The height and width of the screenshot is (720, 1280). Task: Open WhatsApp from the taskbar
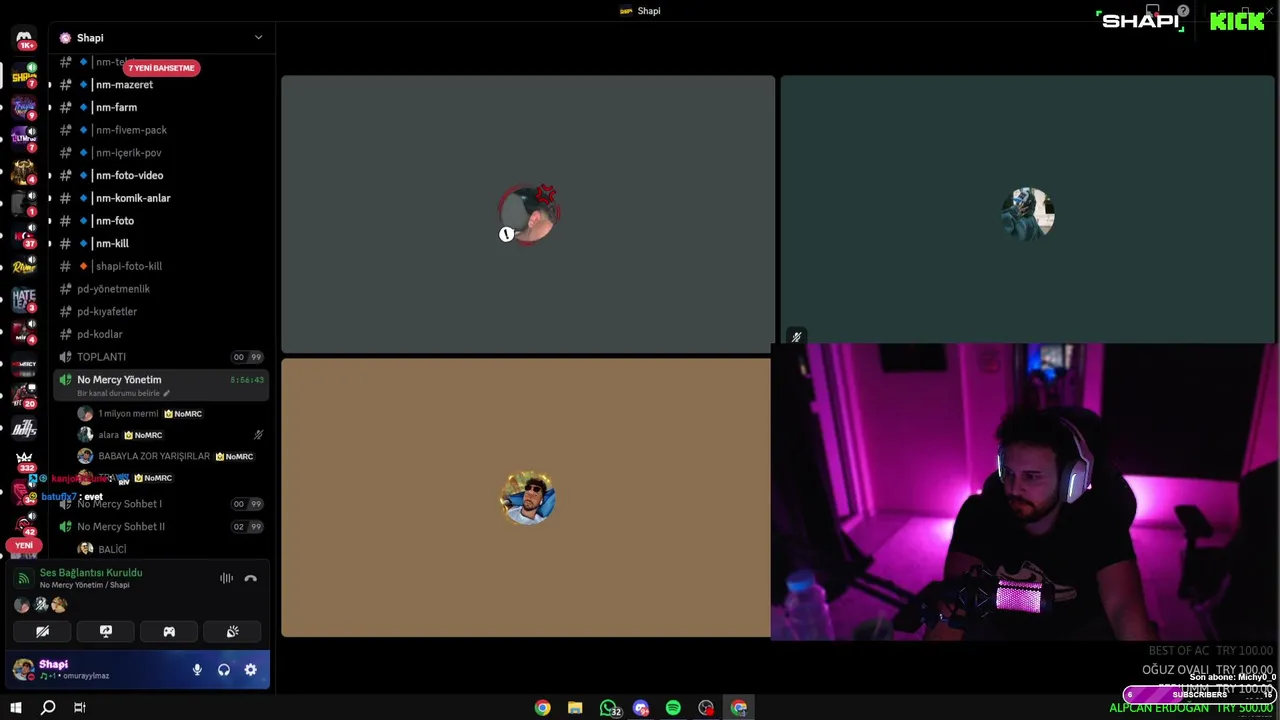point(608,708)
